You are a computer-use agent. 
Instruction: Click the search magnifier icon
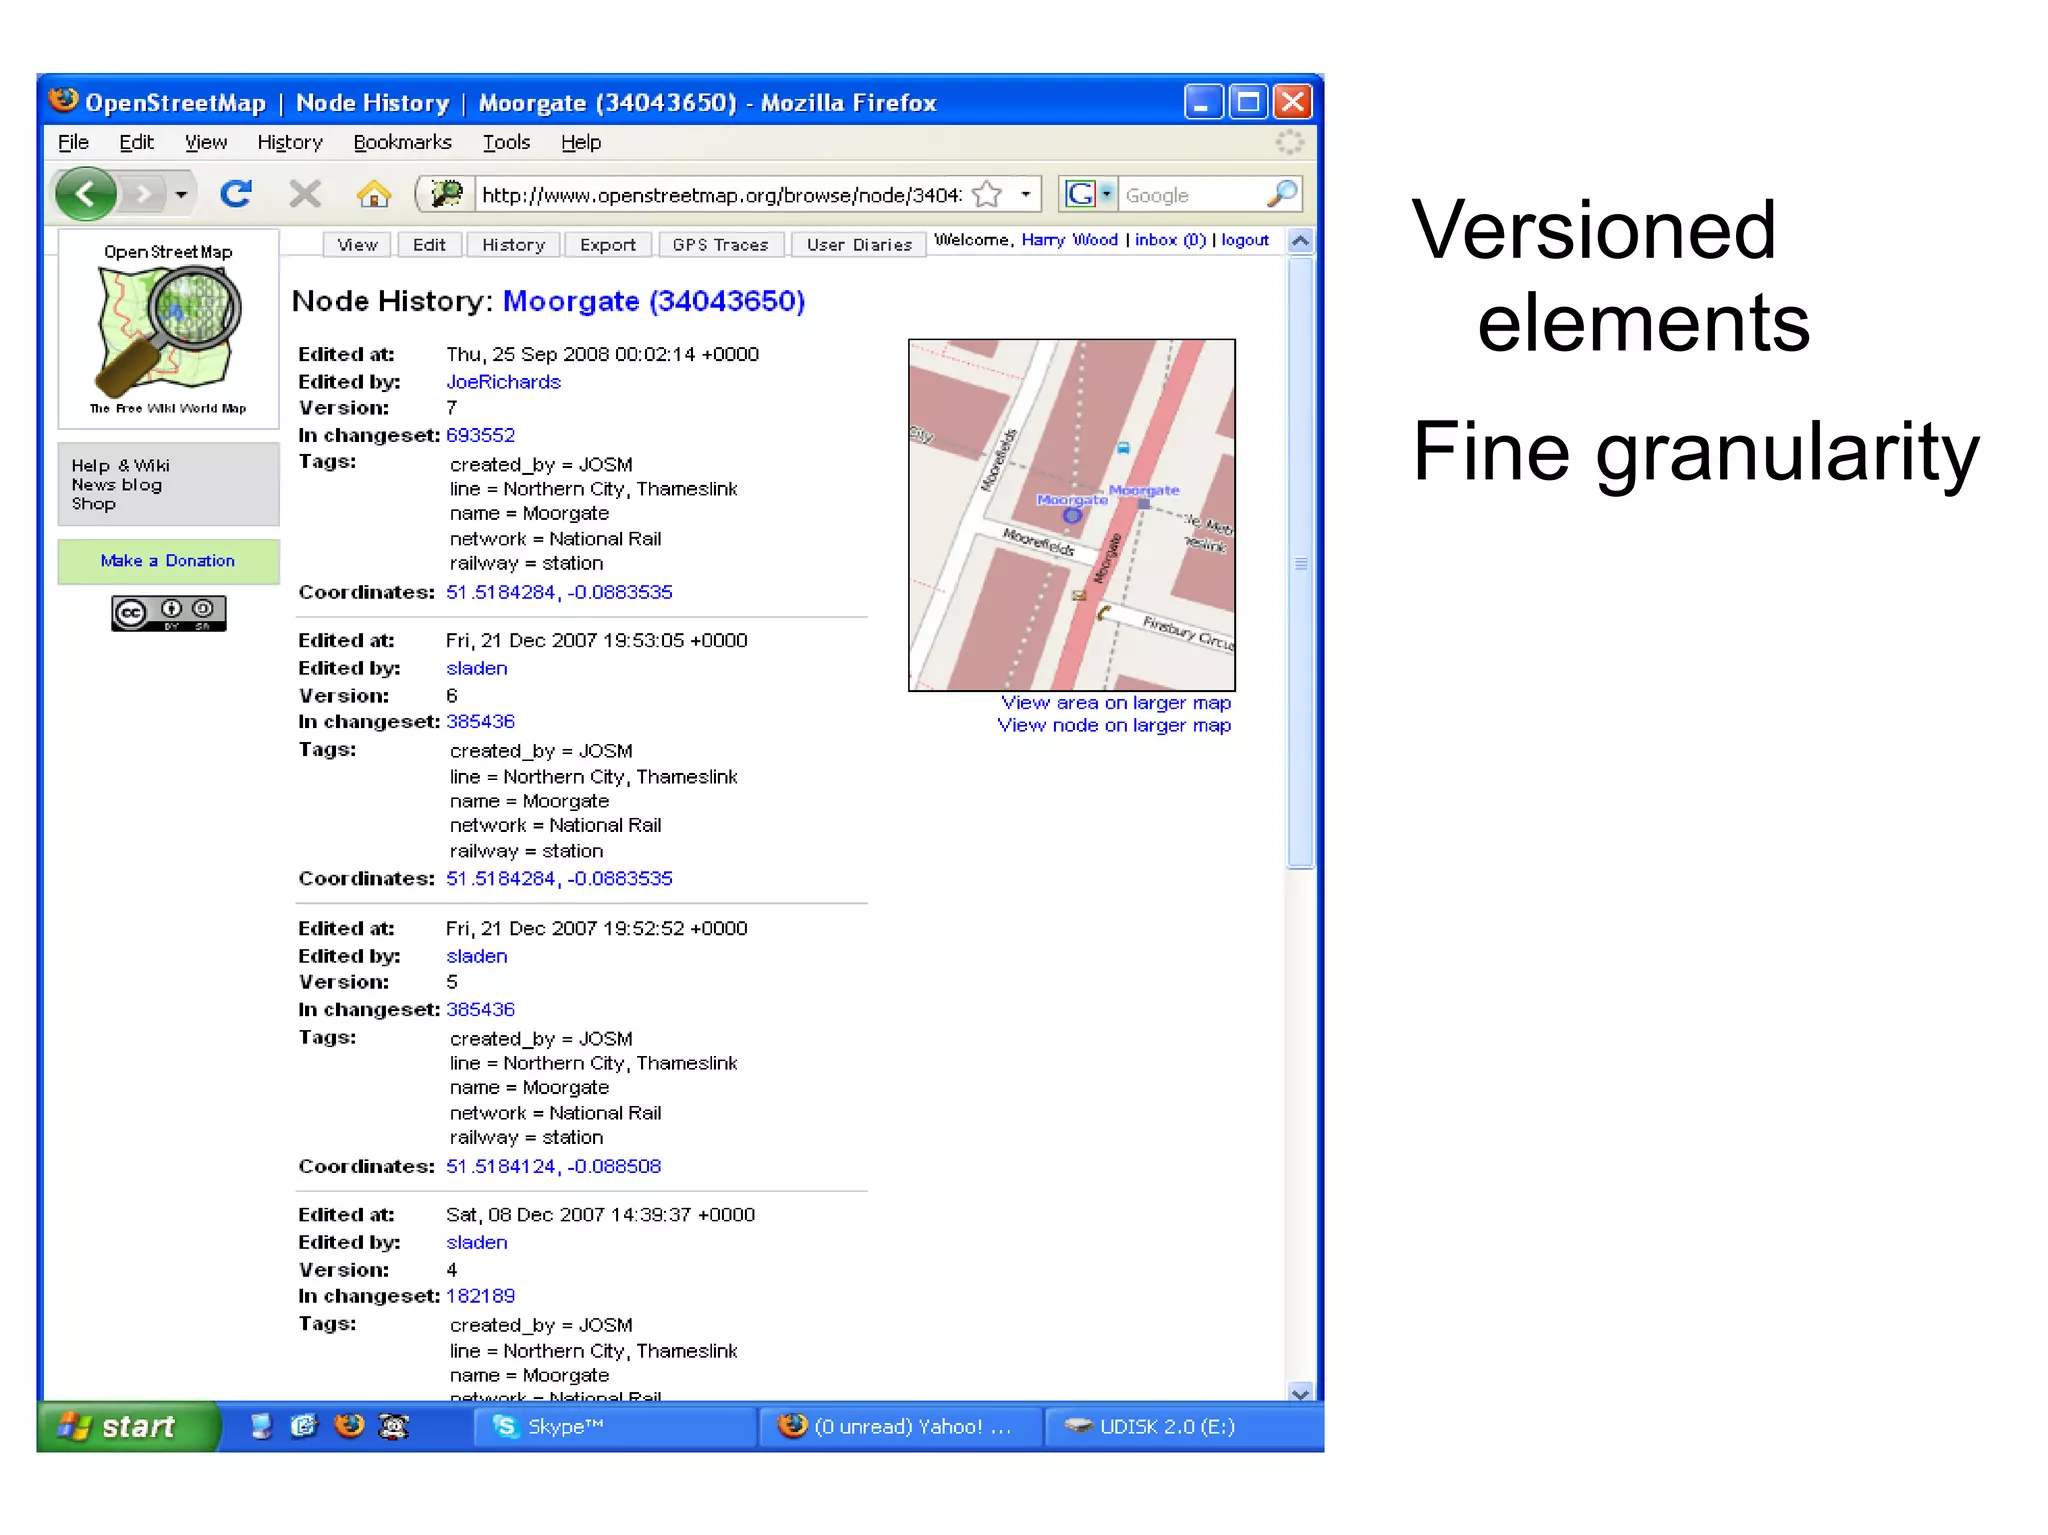1282,193
